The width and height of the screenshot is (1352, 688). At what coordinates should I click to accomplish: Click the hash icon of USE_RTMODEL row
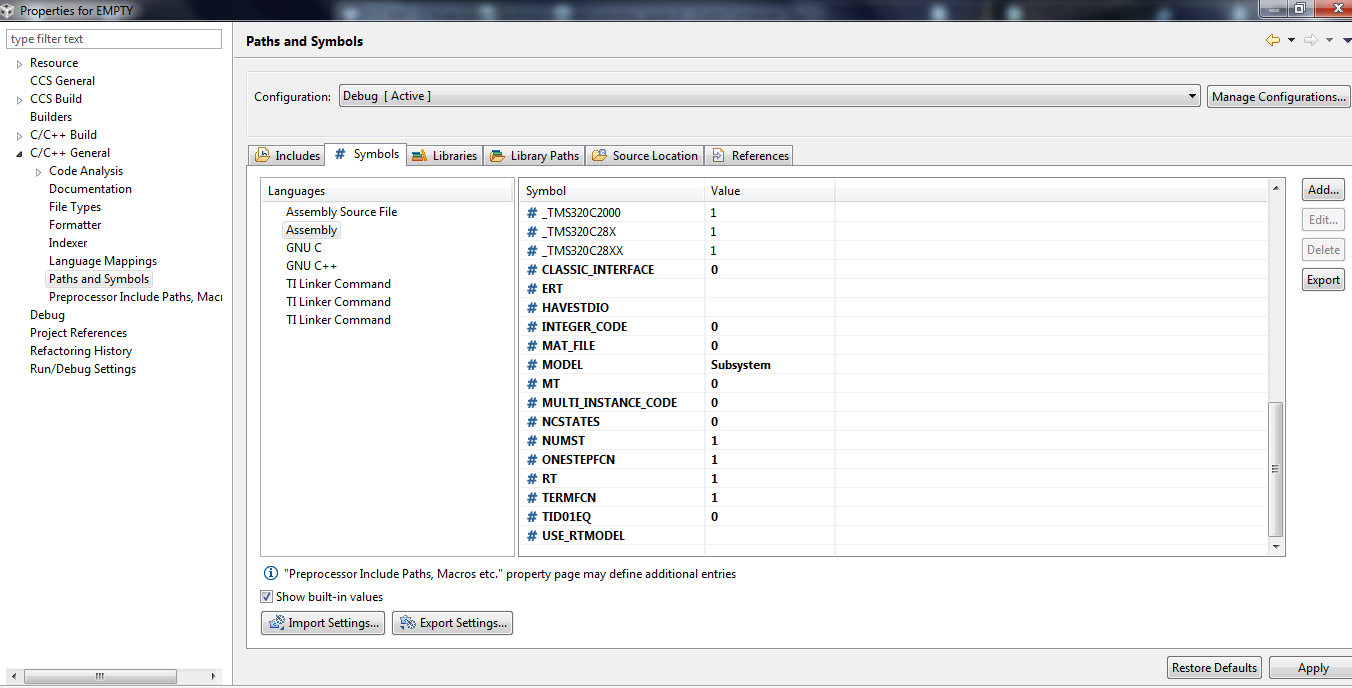pyautogui.click(x=532, y=536)
